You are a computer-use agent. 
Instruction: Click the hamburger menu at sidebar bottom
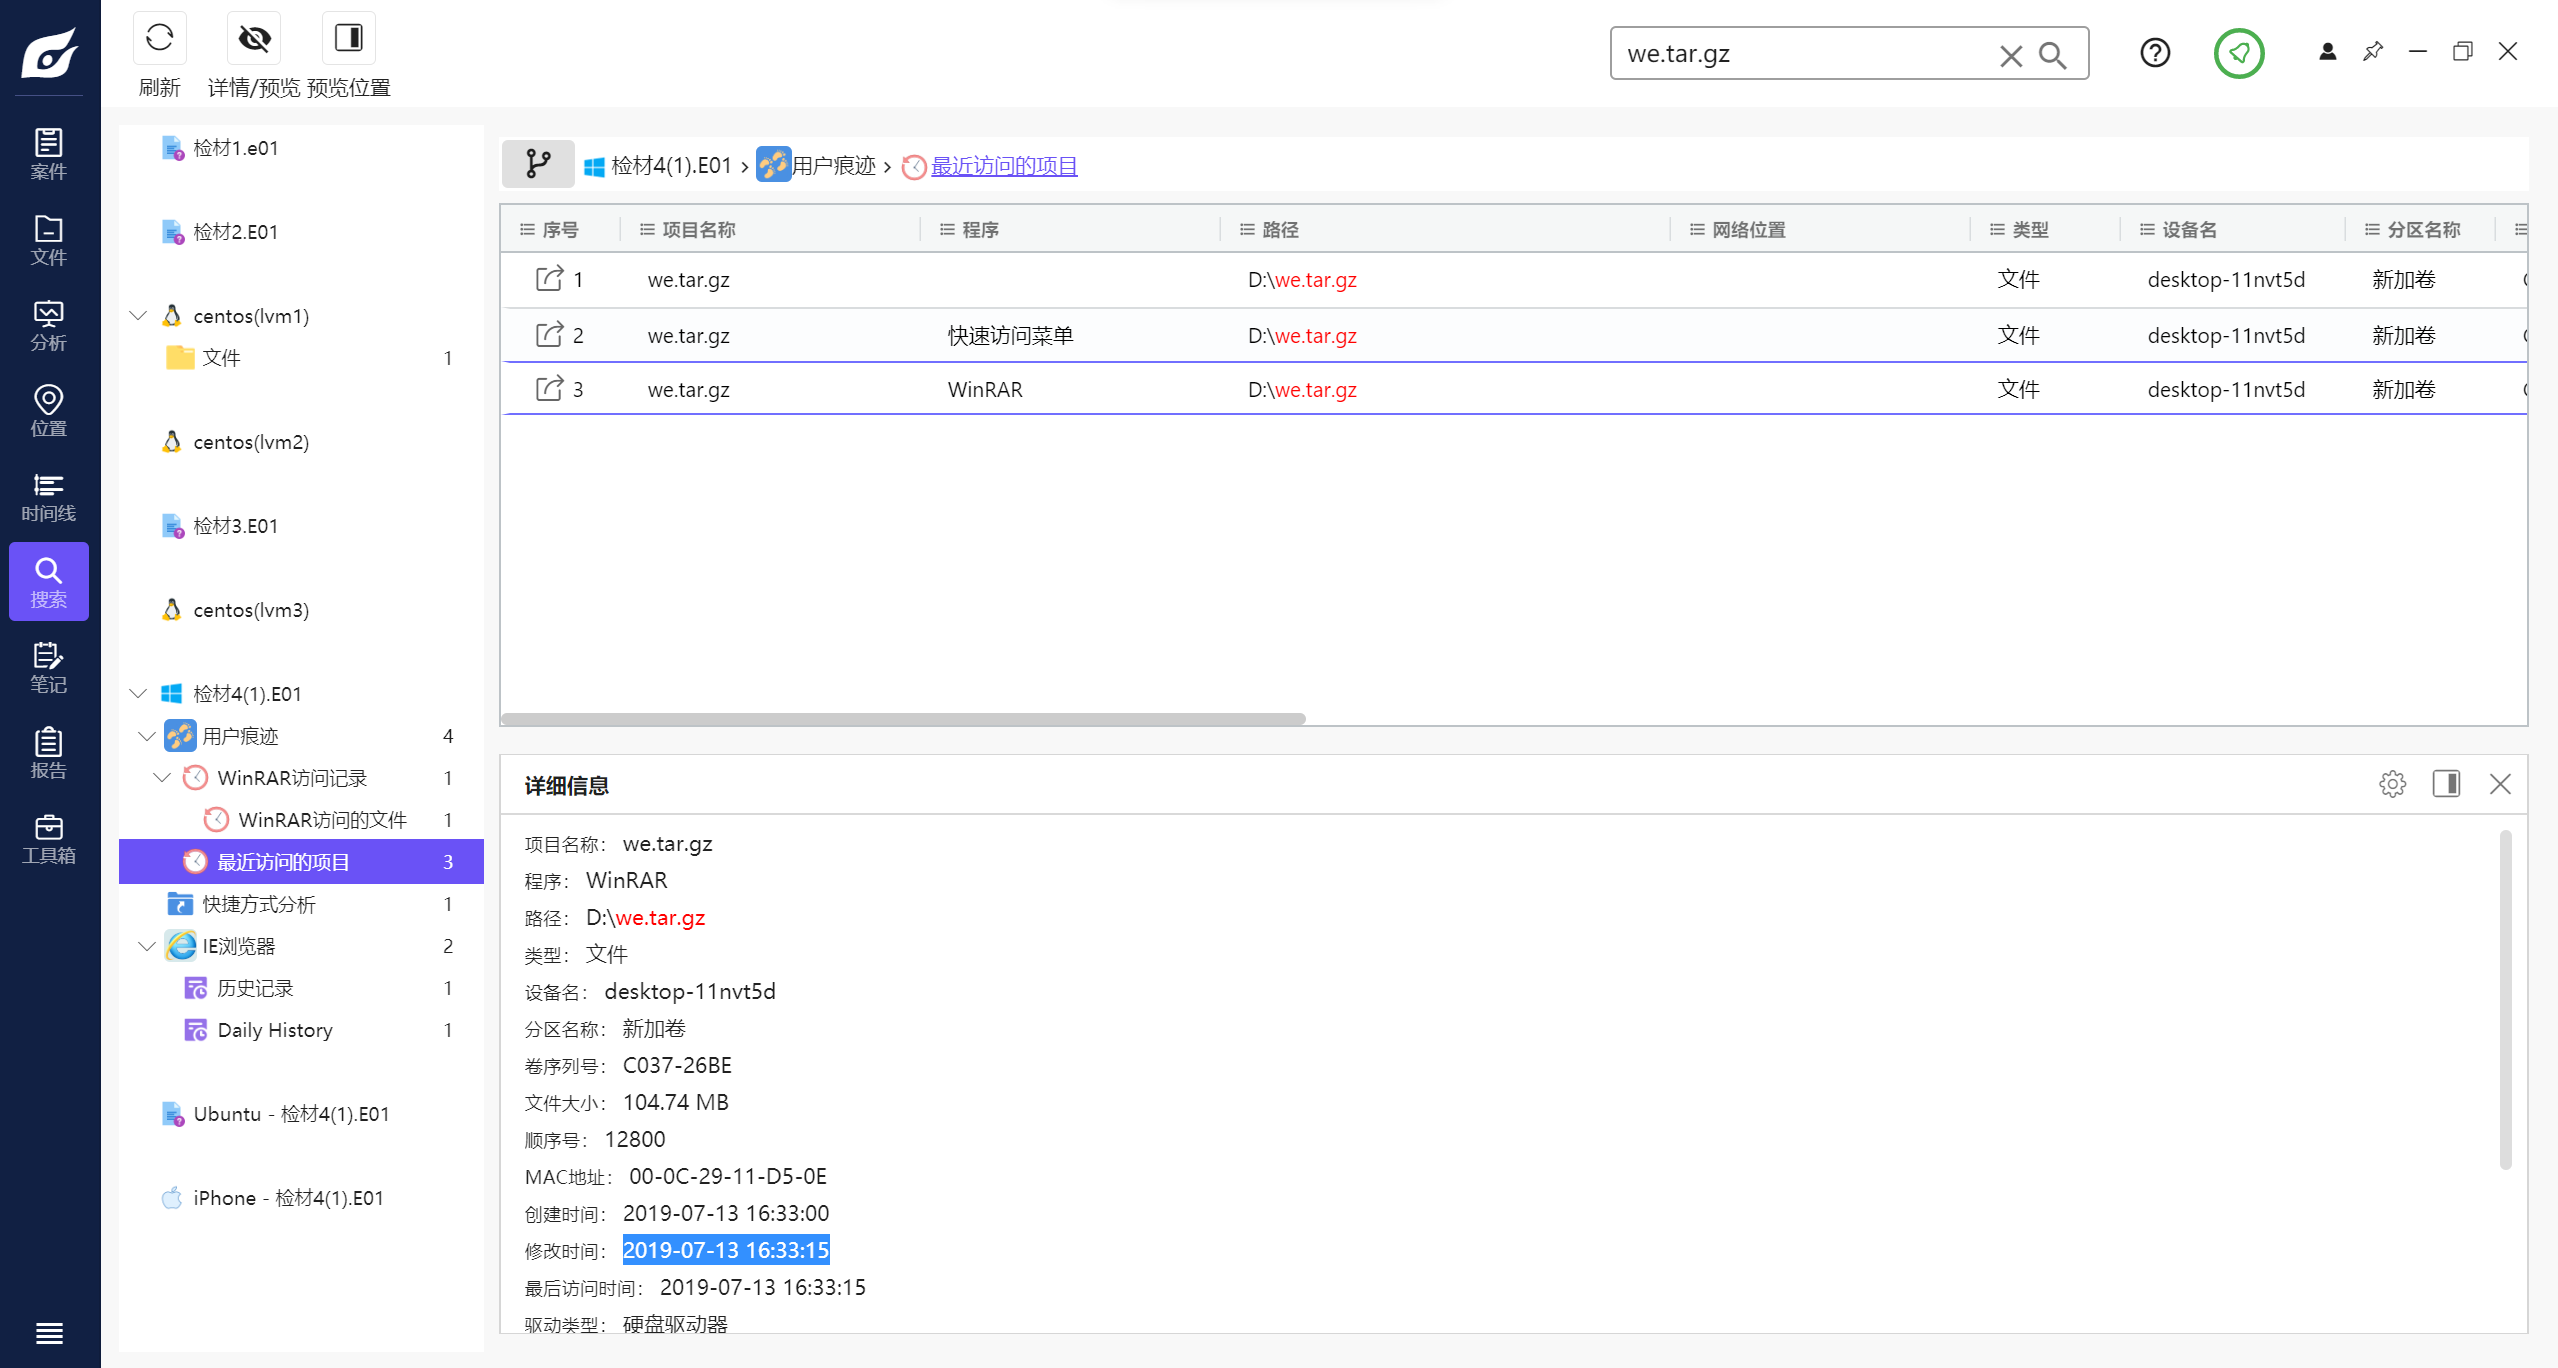pyautogui.click(x=49, y=1332)
